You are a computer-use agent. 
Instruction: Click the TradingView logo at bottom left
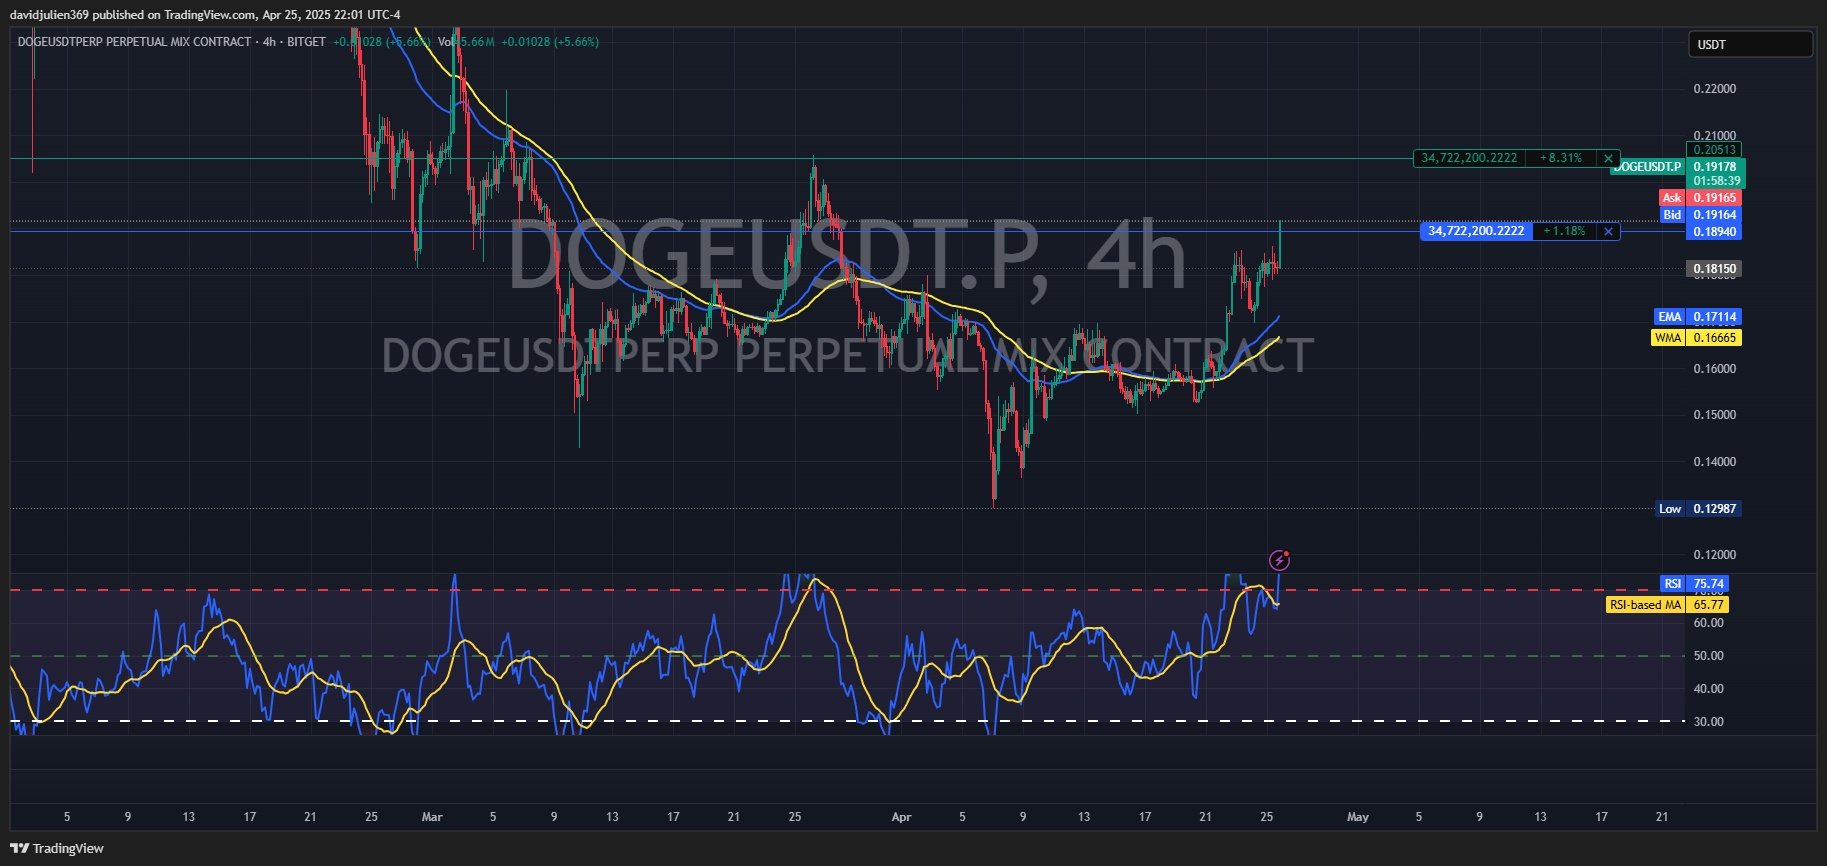57,848
